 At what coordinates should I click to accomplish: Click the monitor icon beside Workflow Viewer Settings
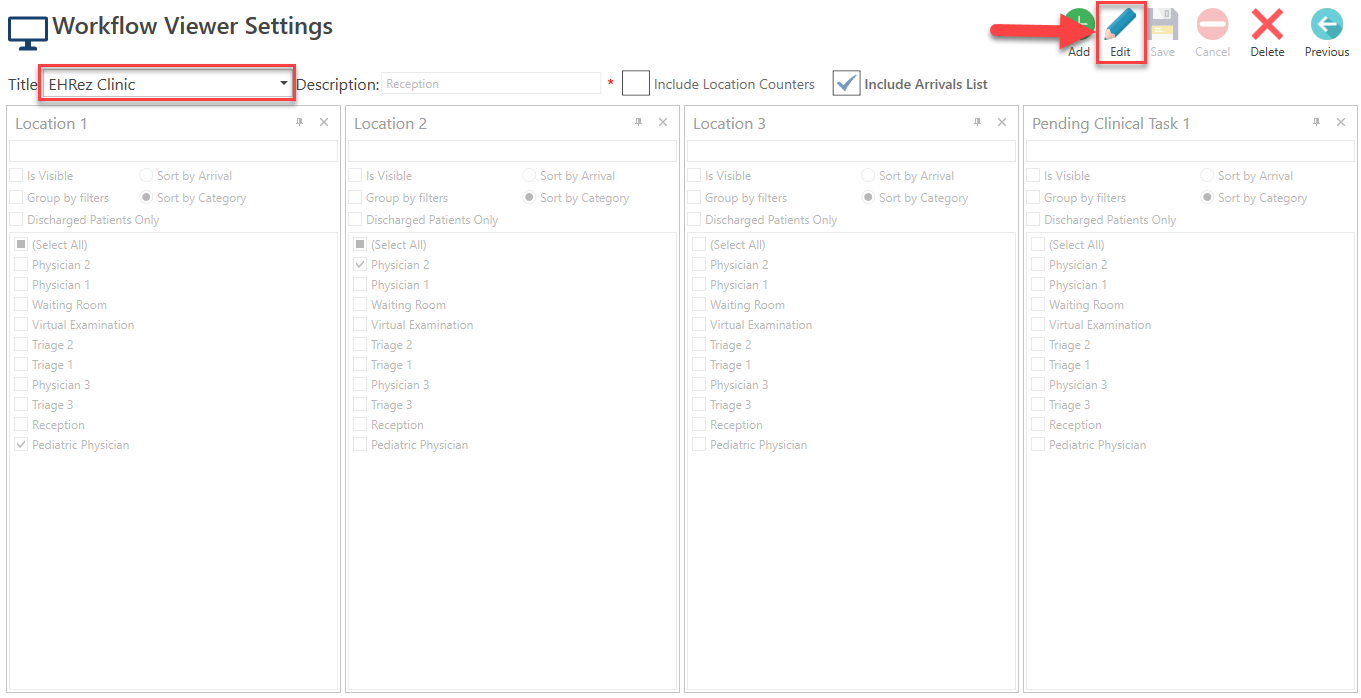point(27,33)
